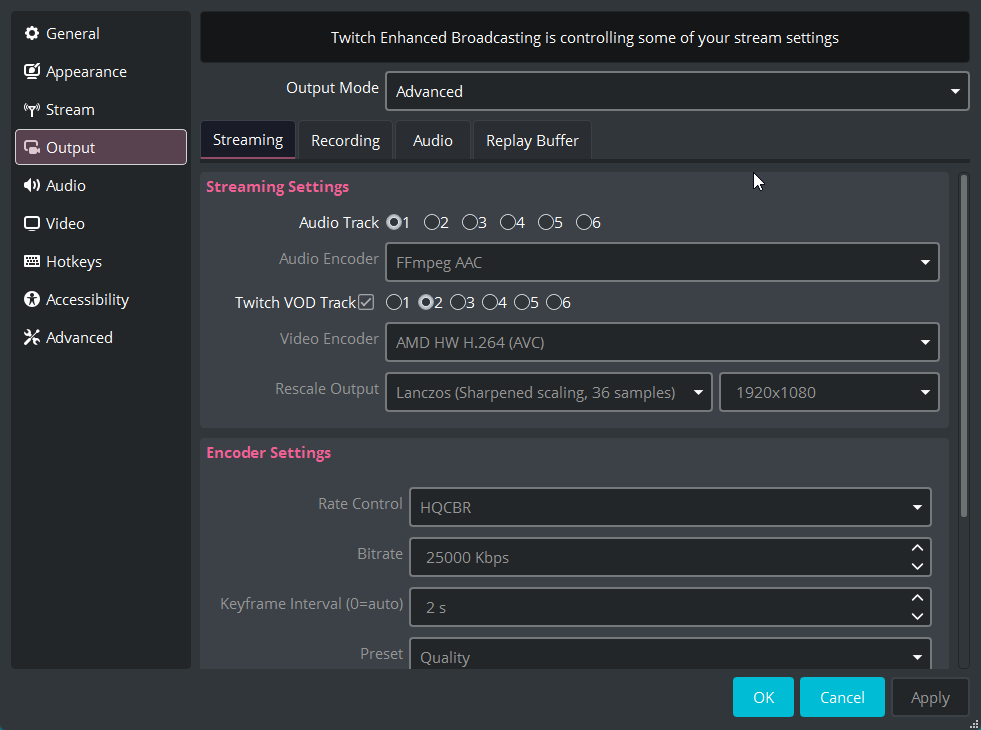Click the Video monitor icon
Viewport: 981px width, 730px height.
(31, 223)
